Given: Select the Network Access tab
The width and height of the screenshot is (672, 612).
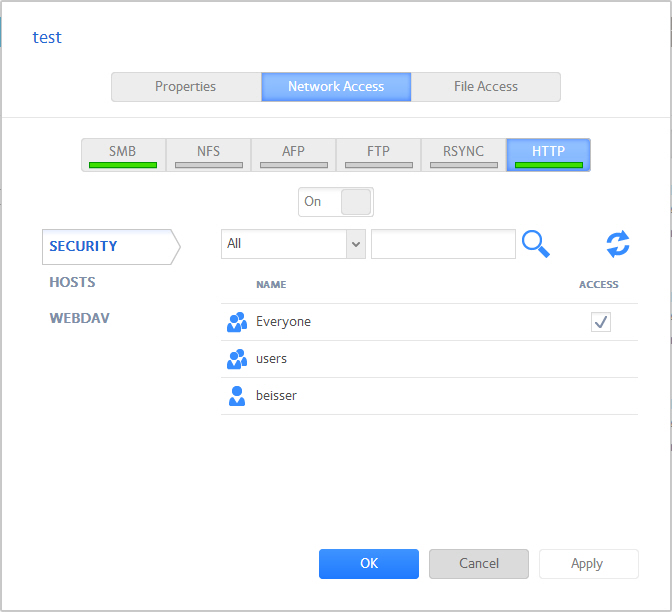Looking at the screenshot, I should (336, 87).
